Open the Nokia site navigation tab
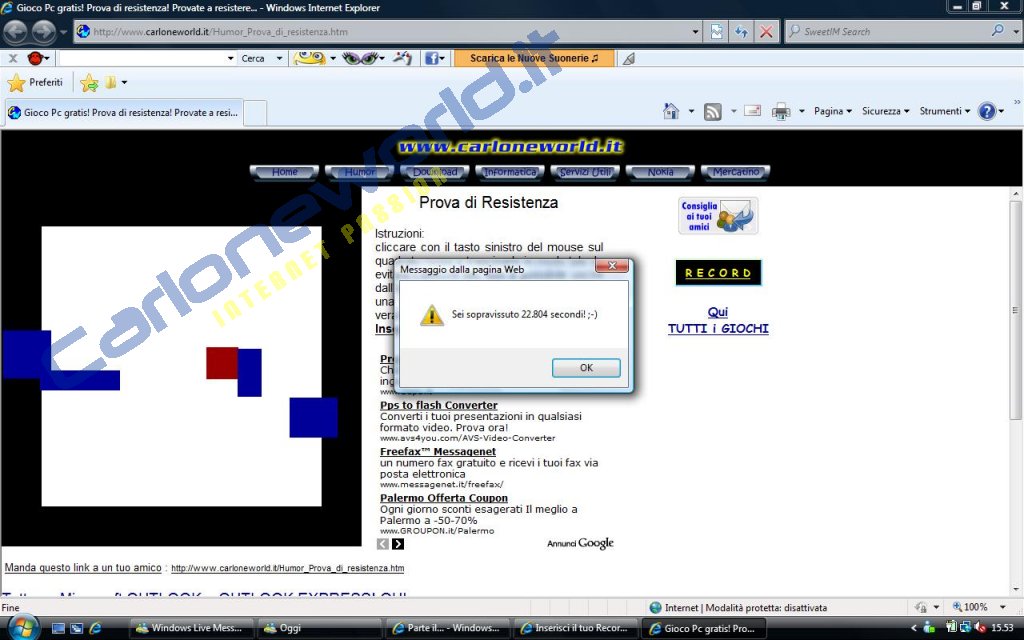Screen dimensions: 1024x640 660,172
